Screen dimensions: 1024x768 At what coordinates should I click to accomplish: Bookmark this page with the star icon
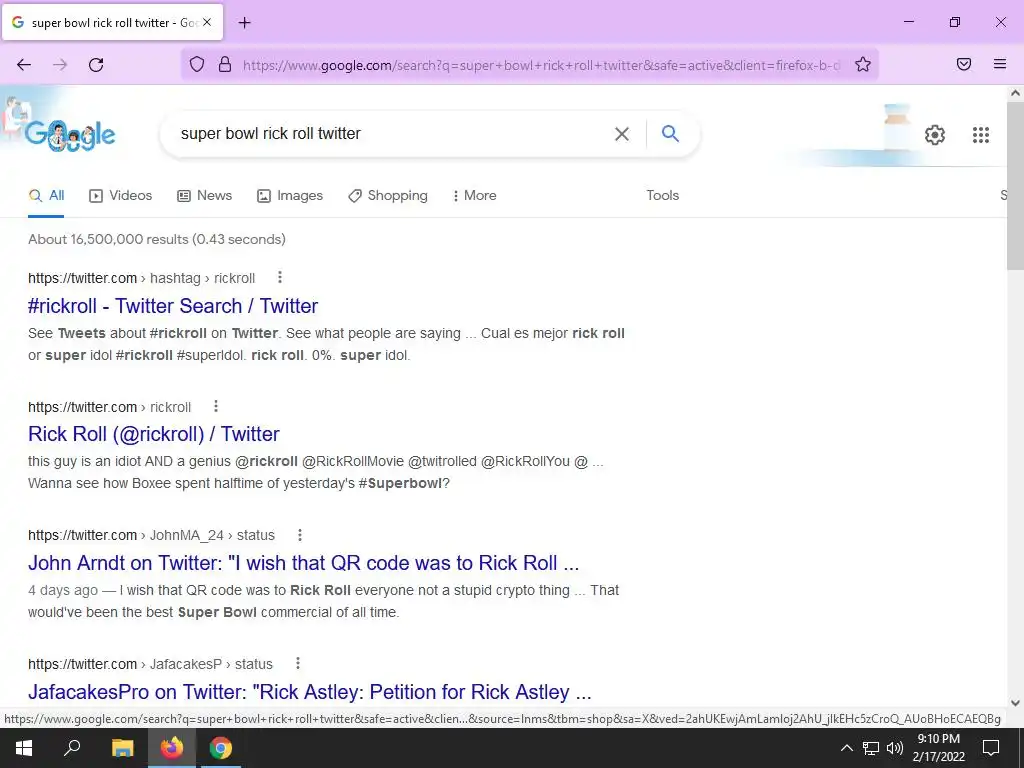point(863,64)
